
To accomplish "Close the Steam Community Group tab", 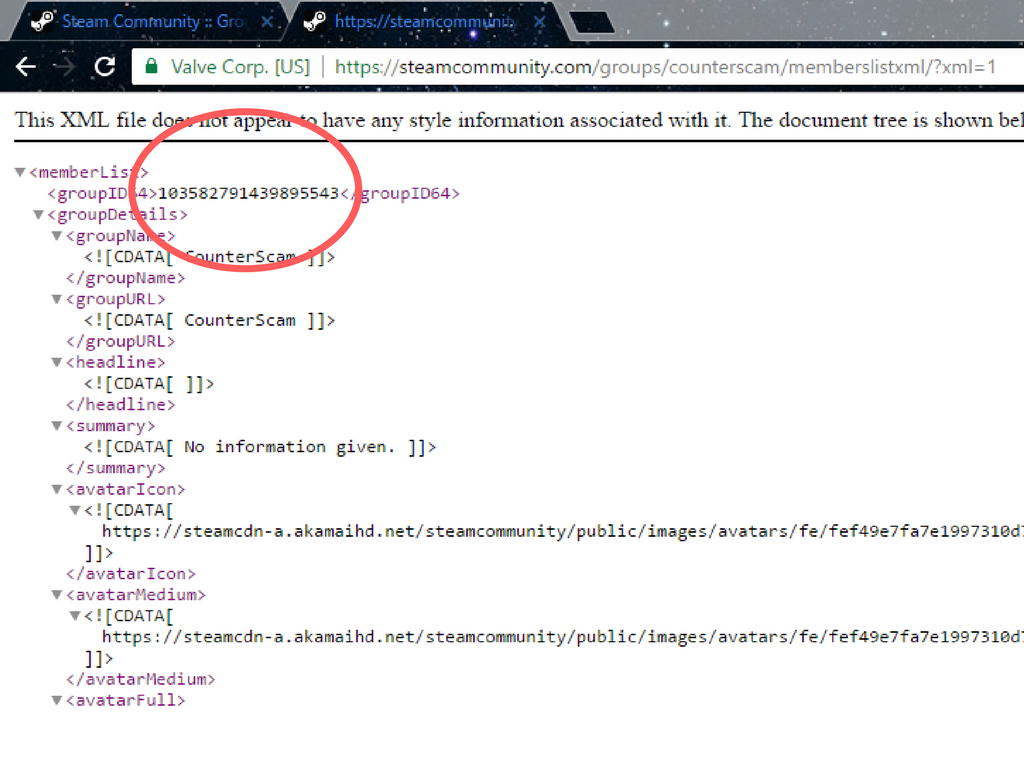I will point(266,22).
